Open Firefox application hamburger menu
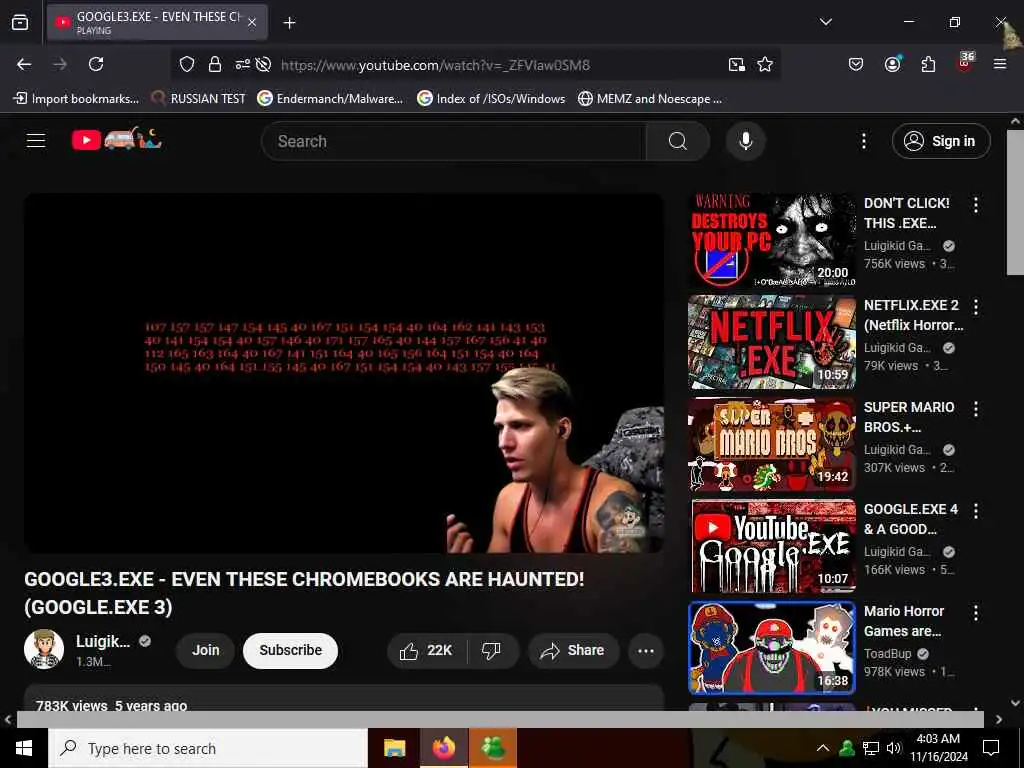Screen dimensions: 1024x768 pos(1000,64)
